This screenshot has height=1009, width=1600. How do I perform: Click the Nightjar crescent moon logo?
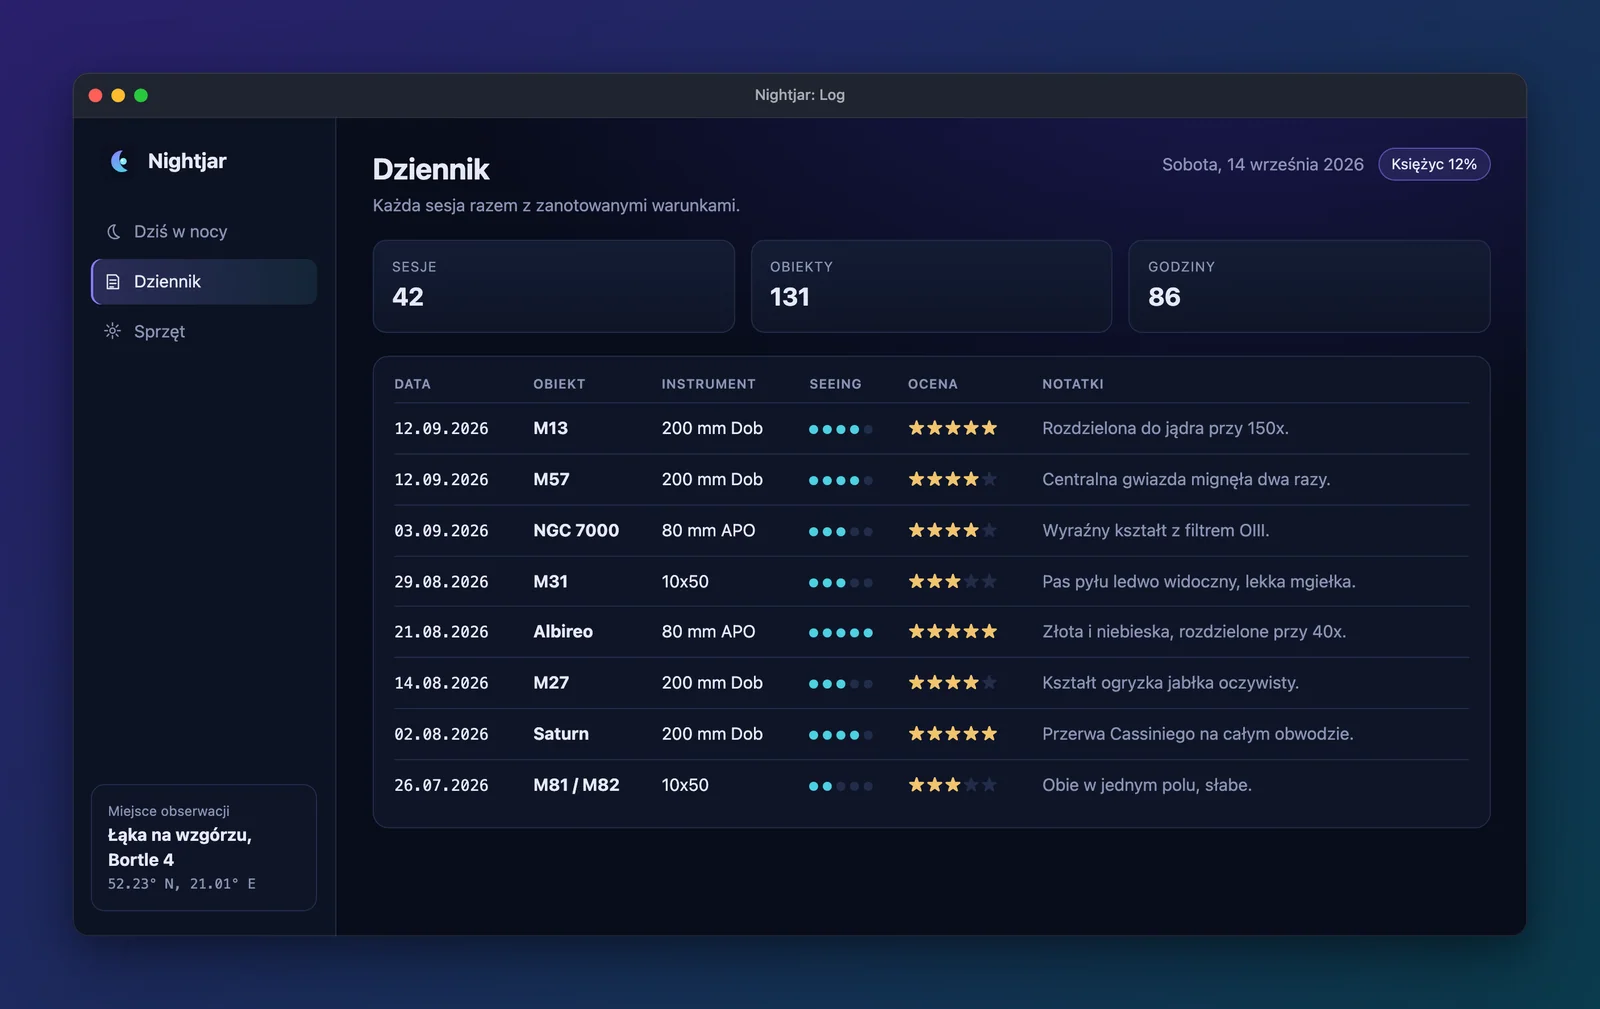[120, 161]
